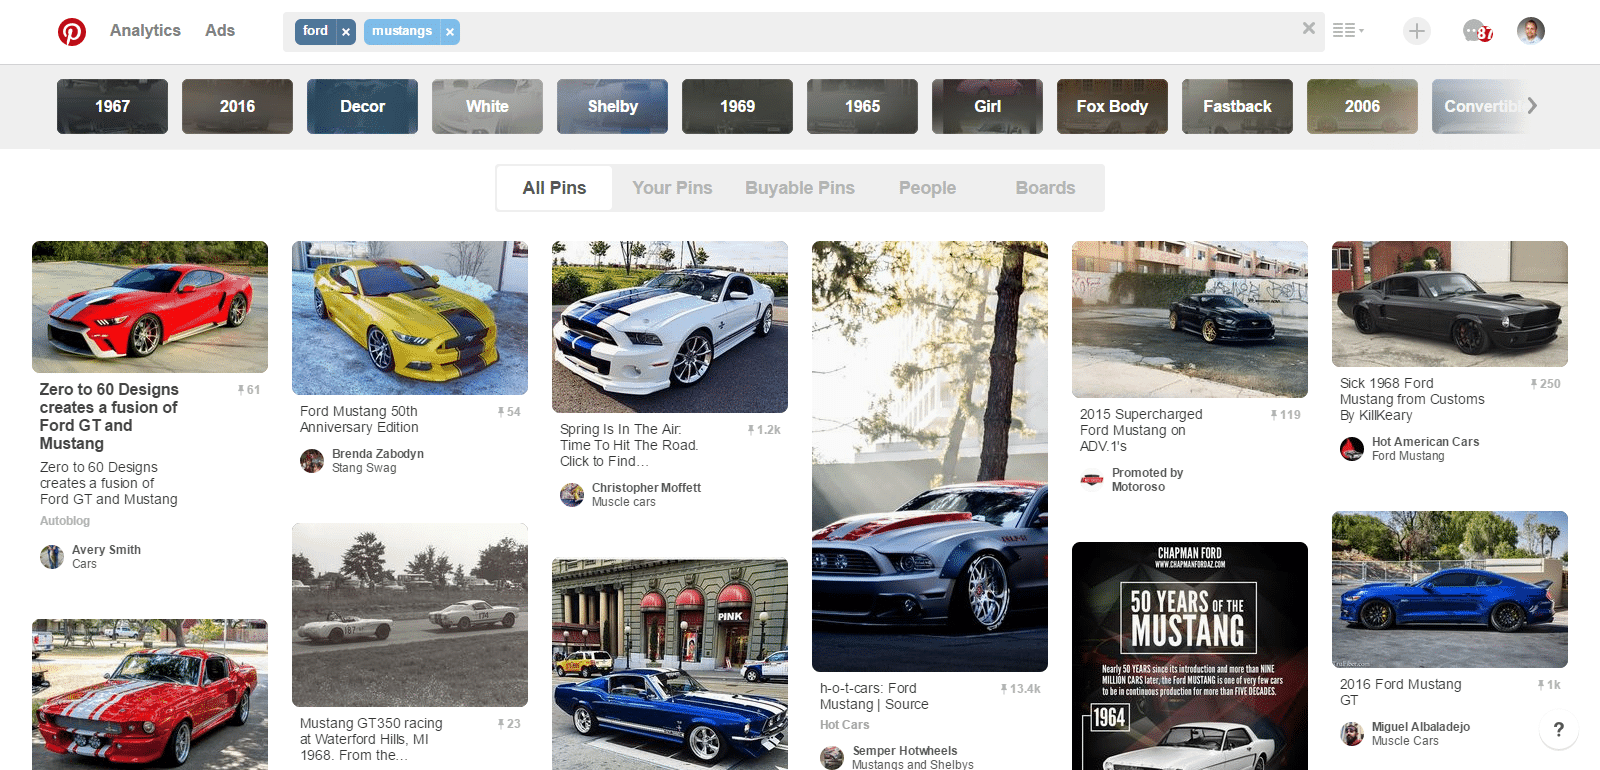Screen dimensions: 1600x770
Task: Open Analytics menu
Action: 145,30
